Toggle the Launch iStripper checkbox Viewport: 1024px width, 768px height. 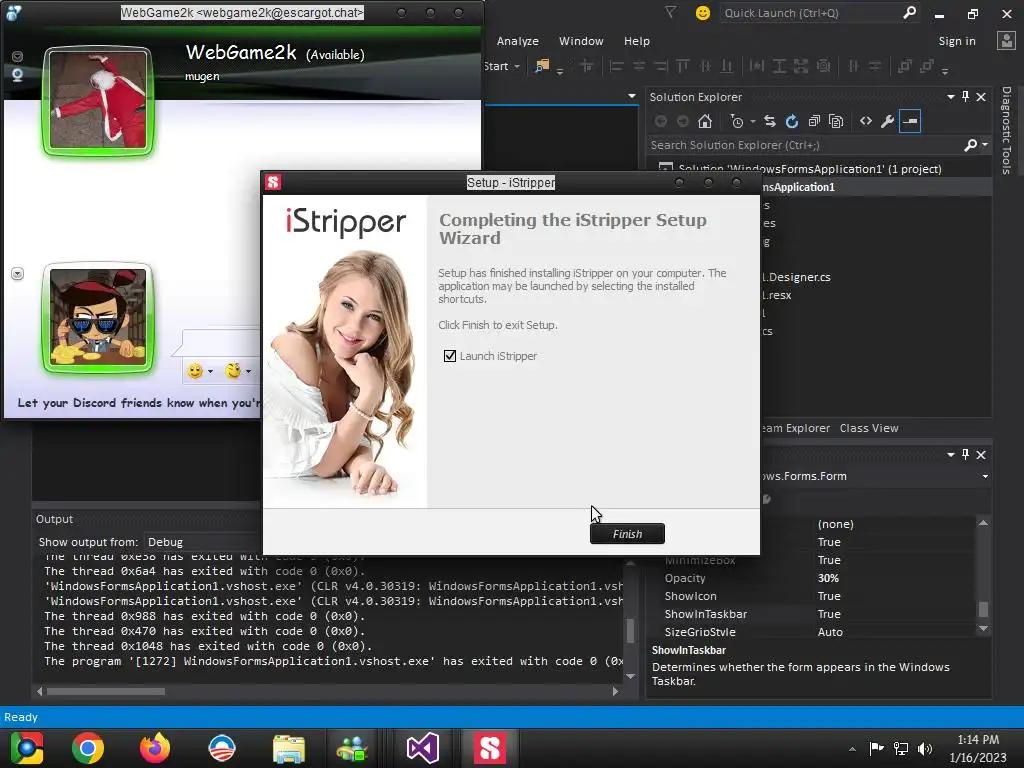coord(450,356)
